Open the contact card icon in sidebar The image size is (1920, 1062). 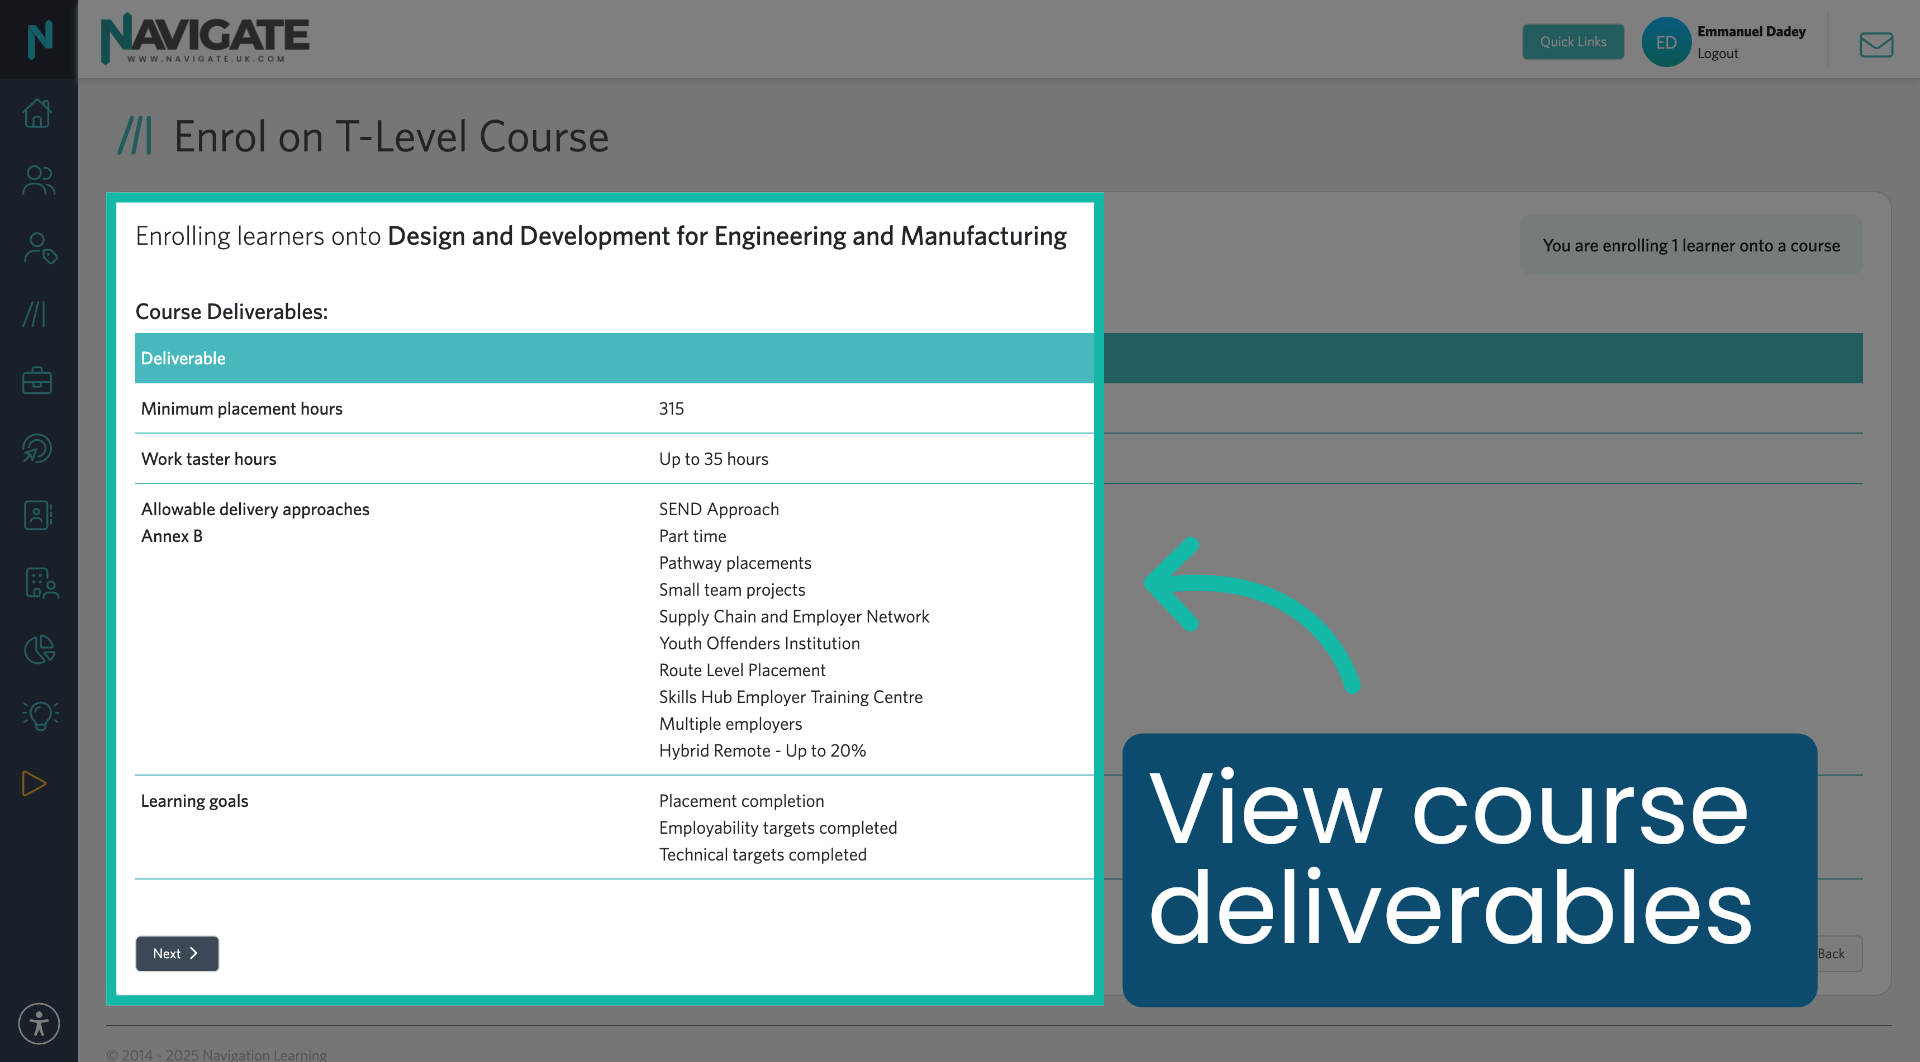click(38, 515)
